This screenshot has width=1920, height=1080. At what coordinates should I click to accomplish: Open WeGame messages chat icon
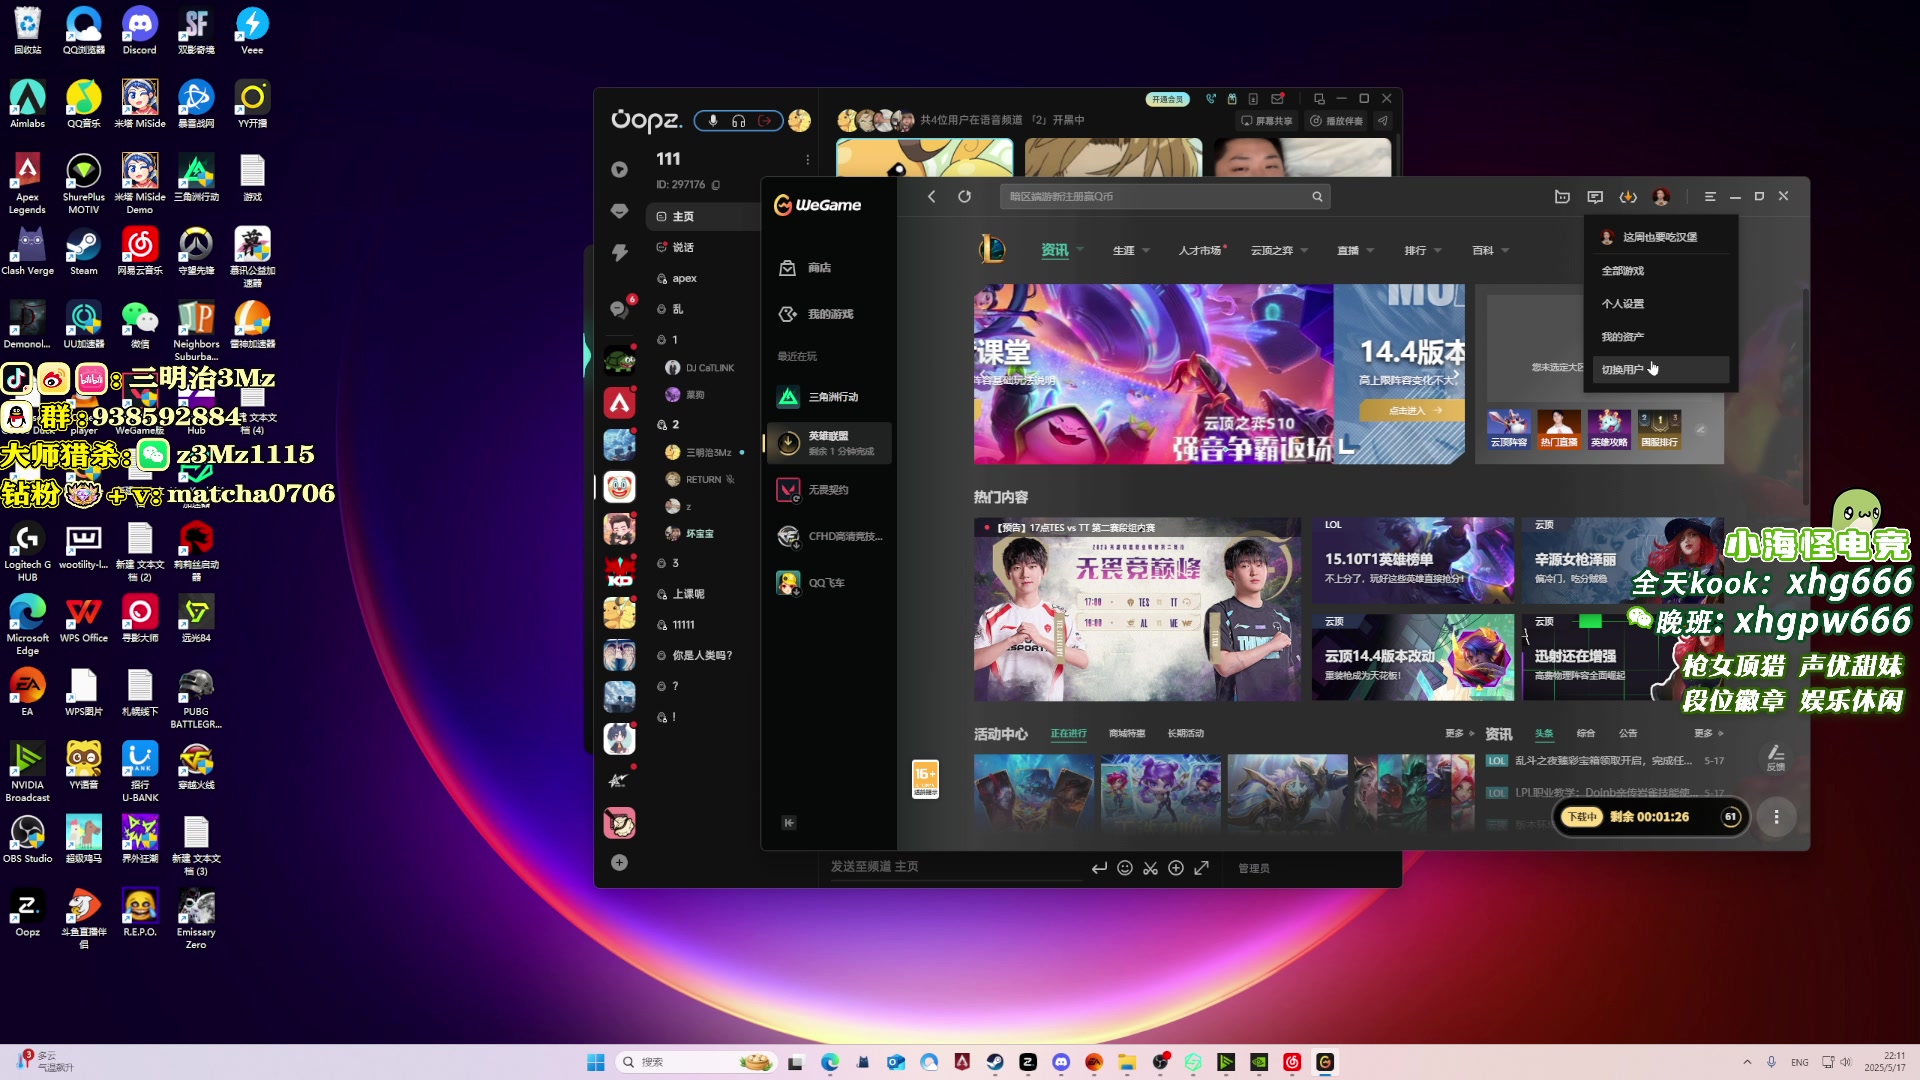point(1595,197)
